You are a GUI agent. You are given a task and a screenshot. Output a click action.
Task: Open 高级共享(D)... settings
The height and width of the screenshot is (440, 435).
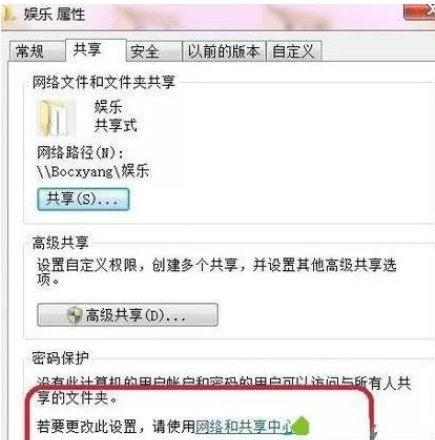(x=128, y=315)
